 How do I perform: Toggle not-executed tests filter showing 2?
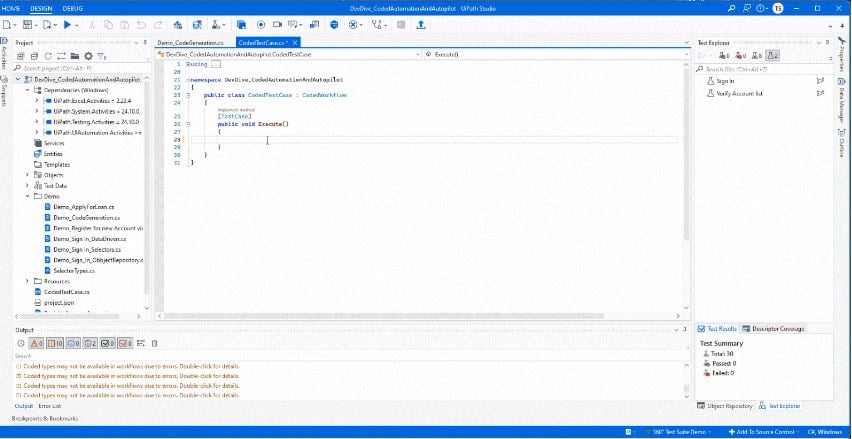coord(773,55)
